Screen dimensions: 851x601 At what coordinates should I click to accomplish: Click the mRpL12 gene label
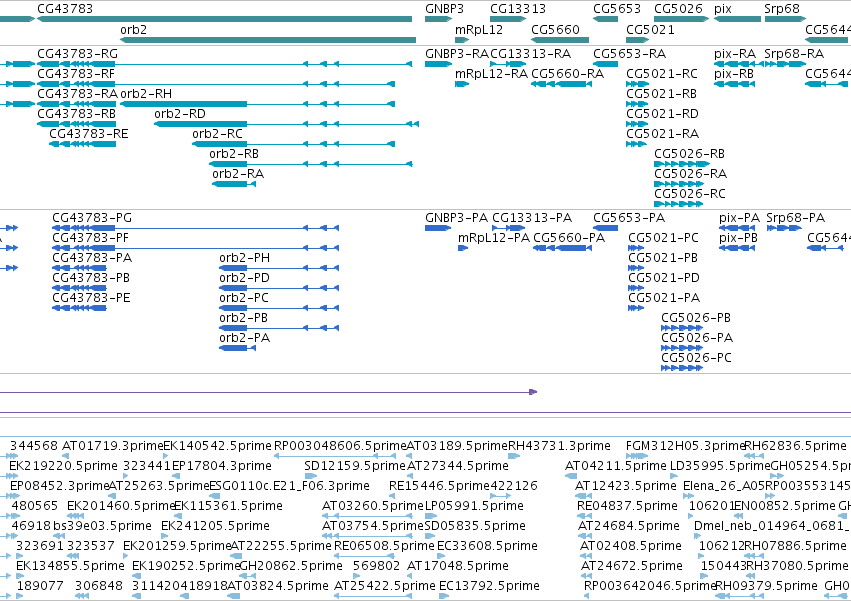[479, 29]
